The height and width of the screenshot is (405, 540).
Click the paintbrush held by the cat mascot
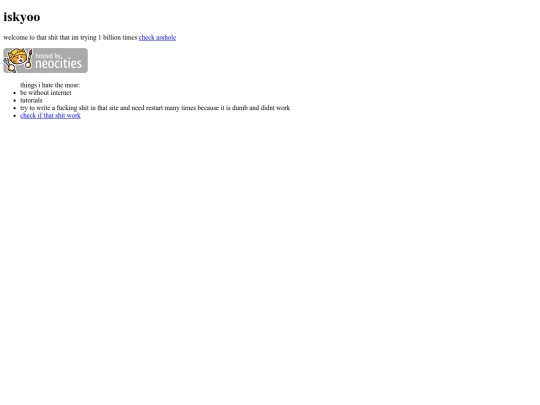point(29,59)
